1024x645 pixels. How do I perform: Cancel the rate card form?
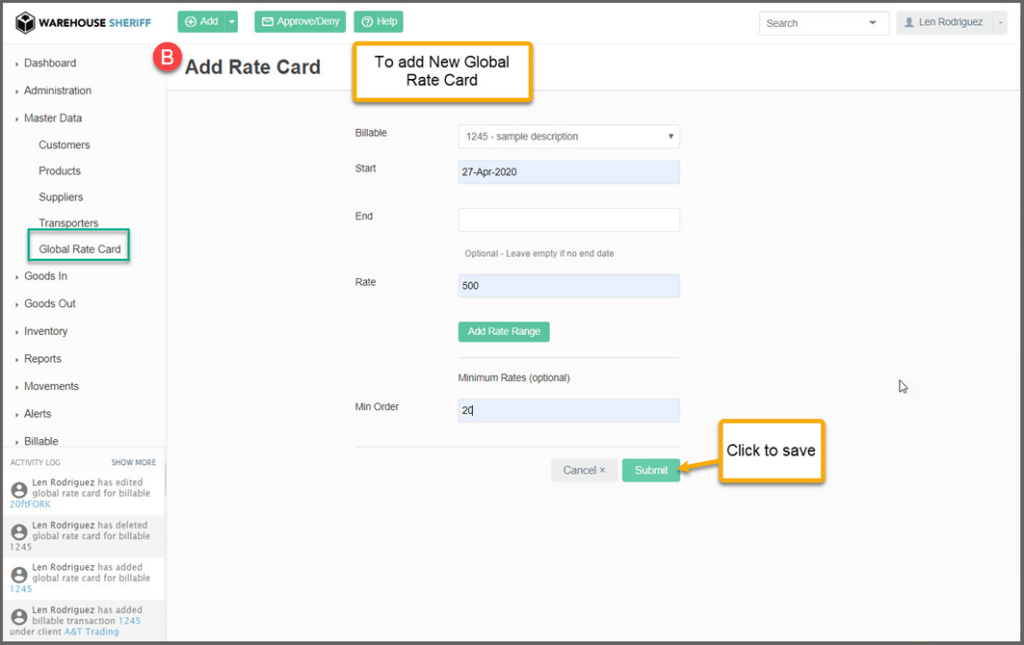pyautogui.click(x=584, y=470)
